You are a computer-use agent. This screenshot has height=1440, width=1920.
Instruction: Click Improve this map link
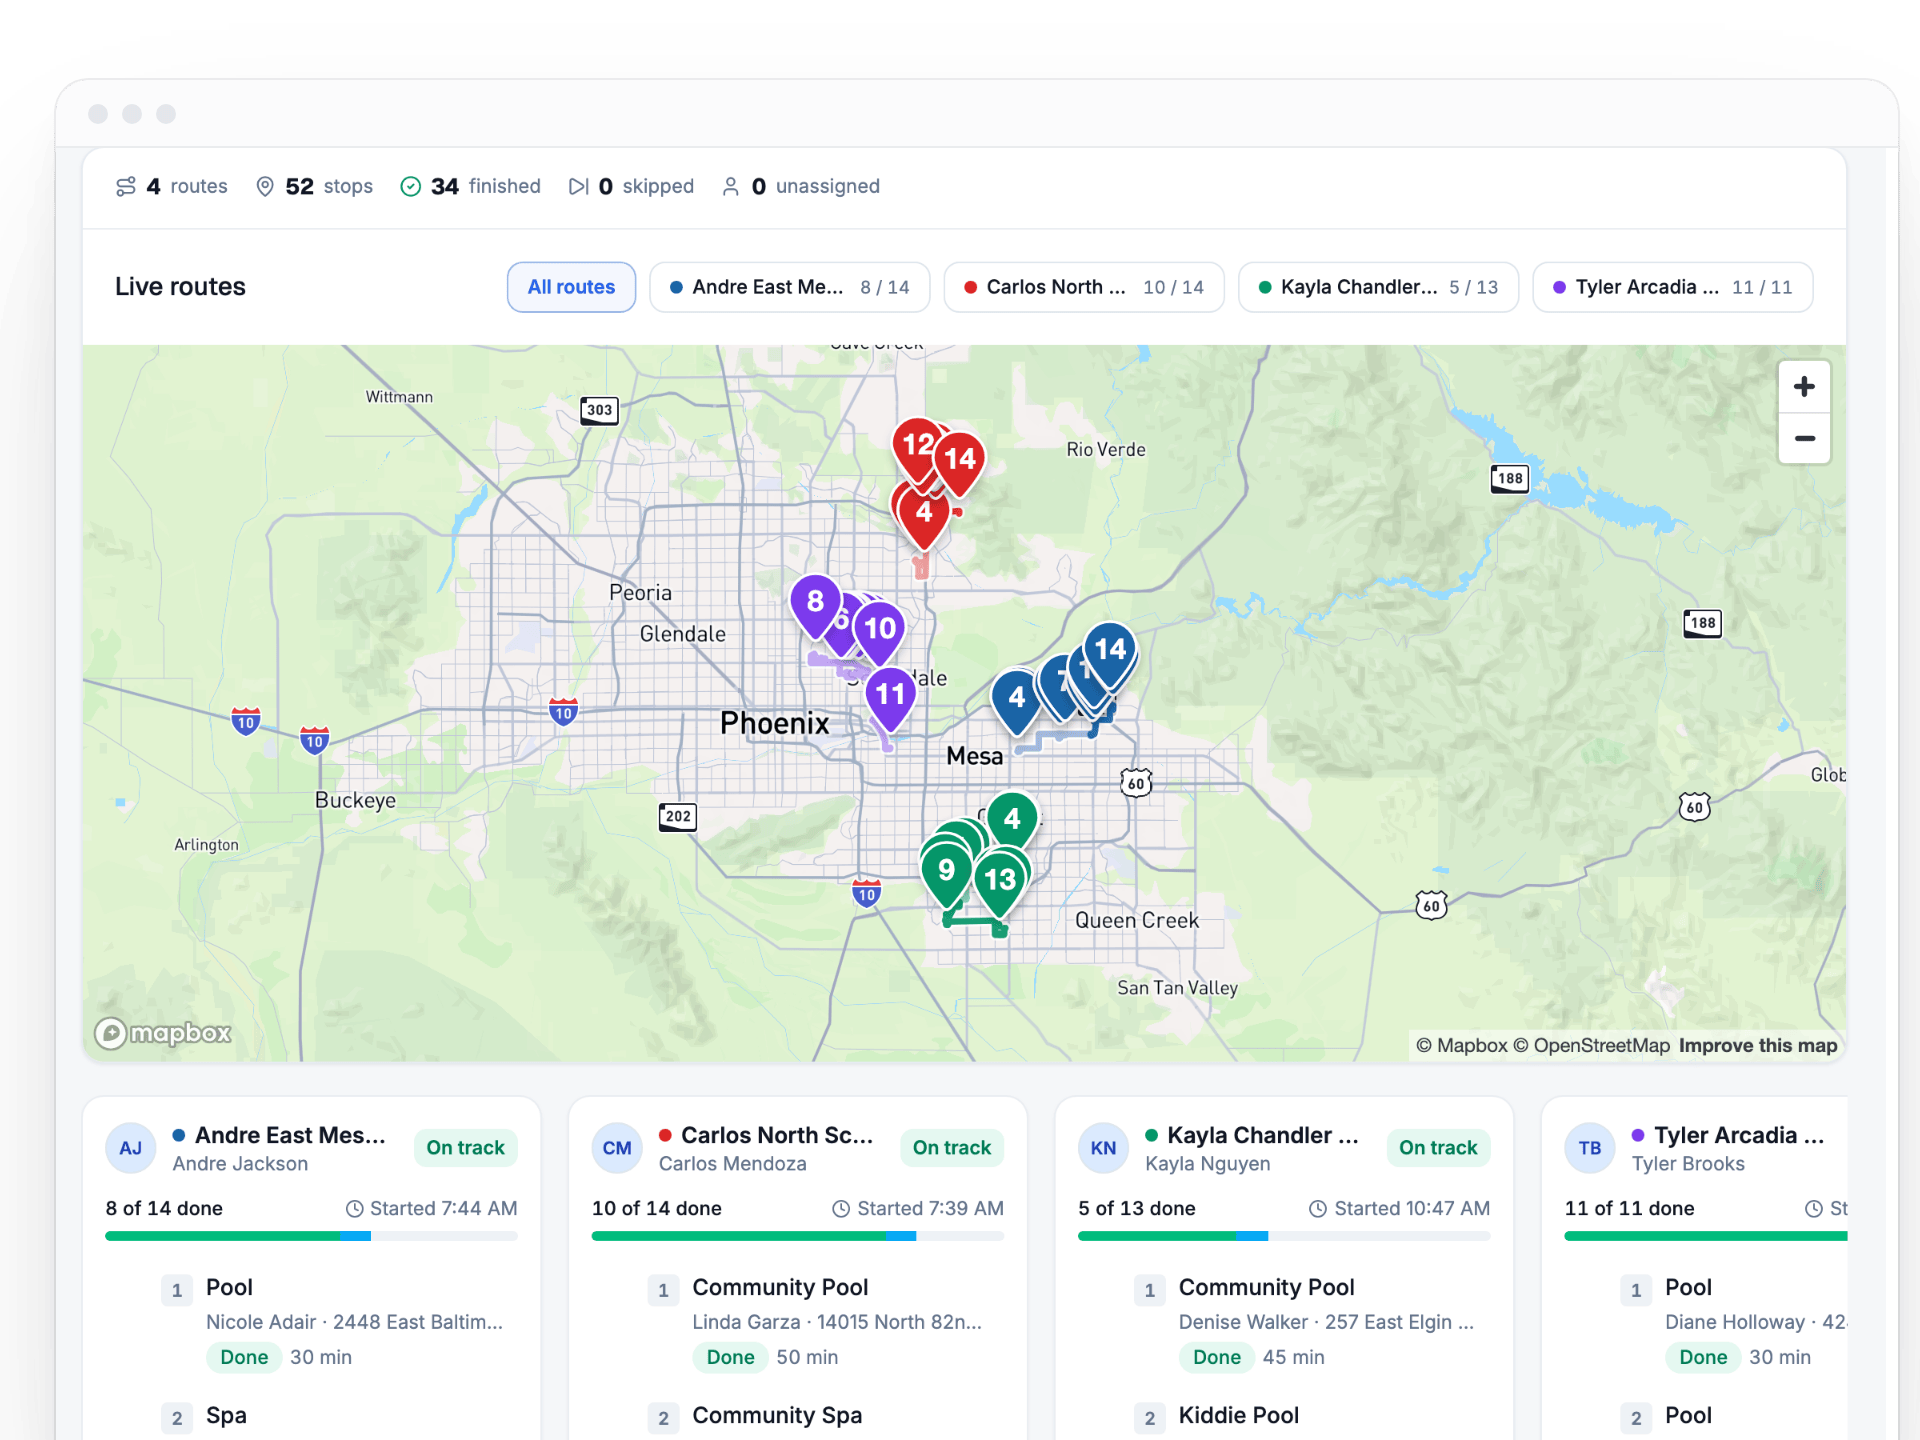coord(1758,1045)
